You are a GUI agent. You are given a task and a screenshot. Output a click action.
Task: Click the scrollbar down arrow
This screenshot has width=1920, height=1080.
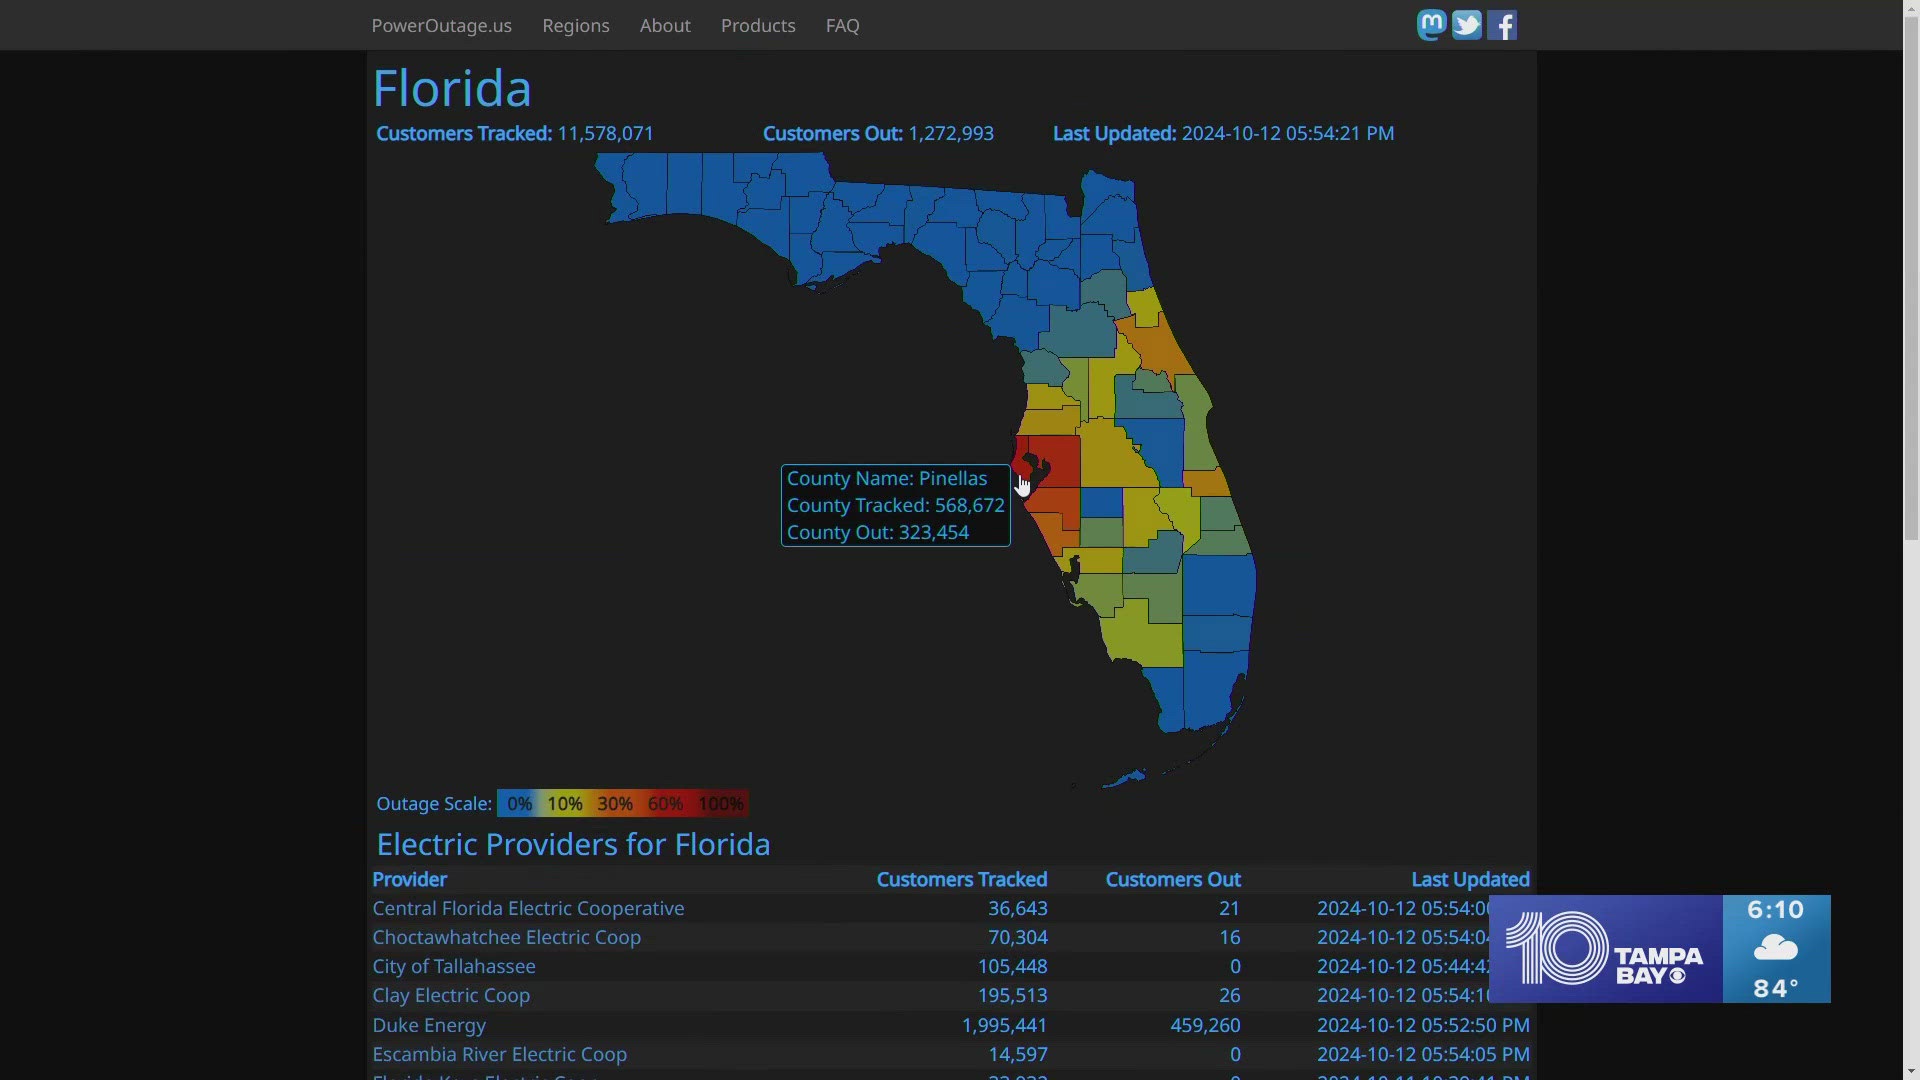[1911, 1071]
